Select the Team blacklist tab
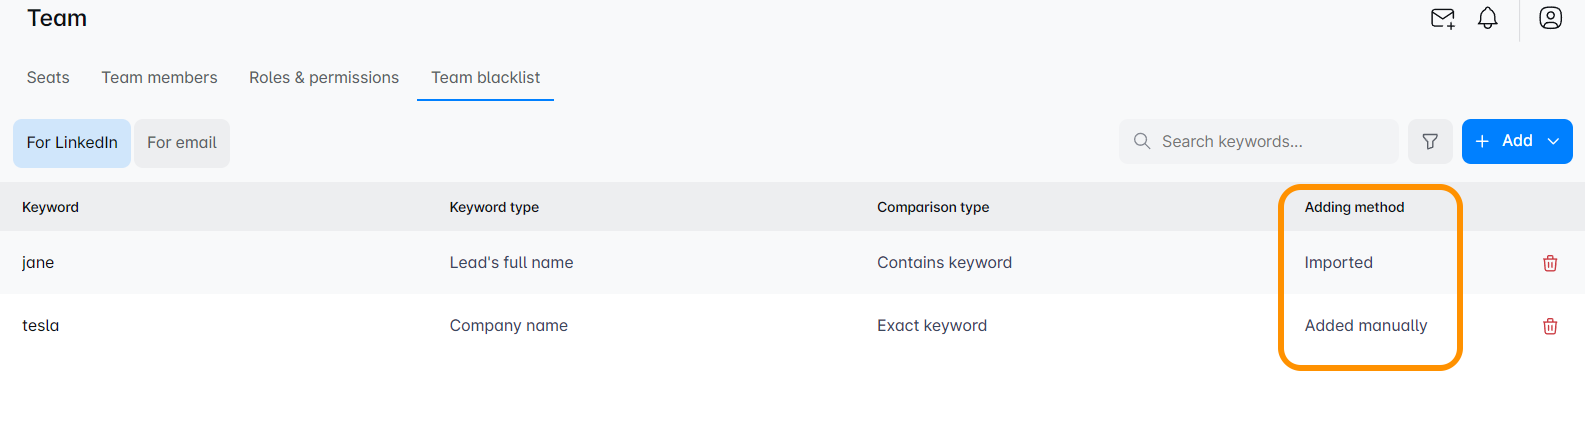 click(485, 77)
